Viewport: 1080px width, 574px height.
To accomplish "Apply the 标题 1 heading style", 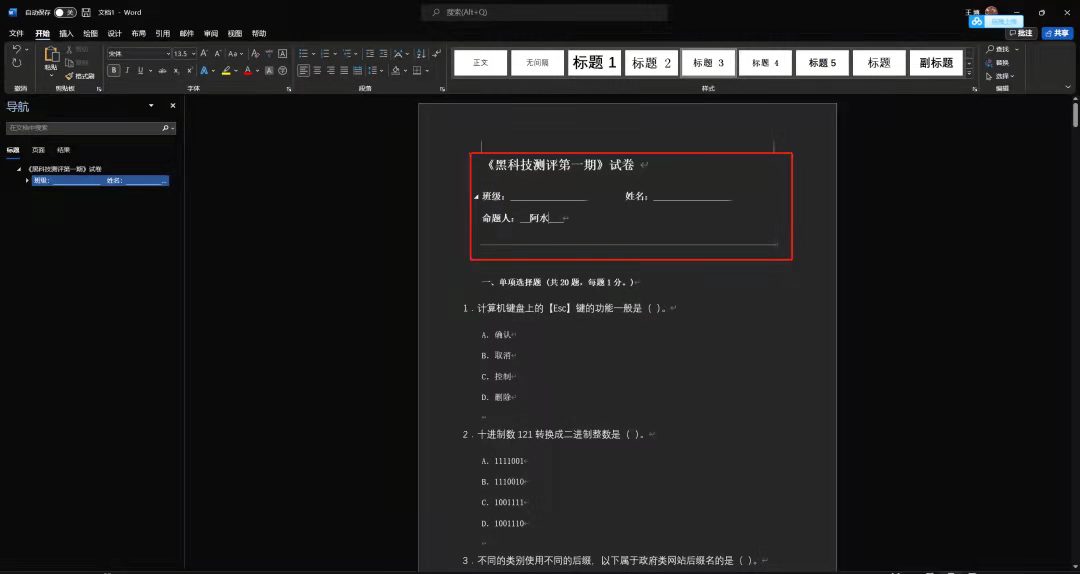I will 594,63.
